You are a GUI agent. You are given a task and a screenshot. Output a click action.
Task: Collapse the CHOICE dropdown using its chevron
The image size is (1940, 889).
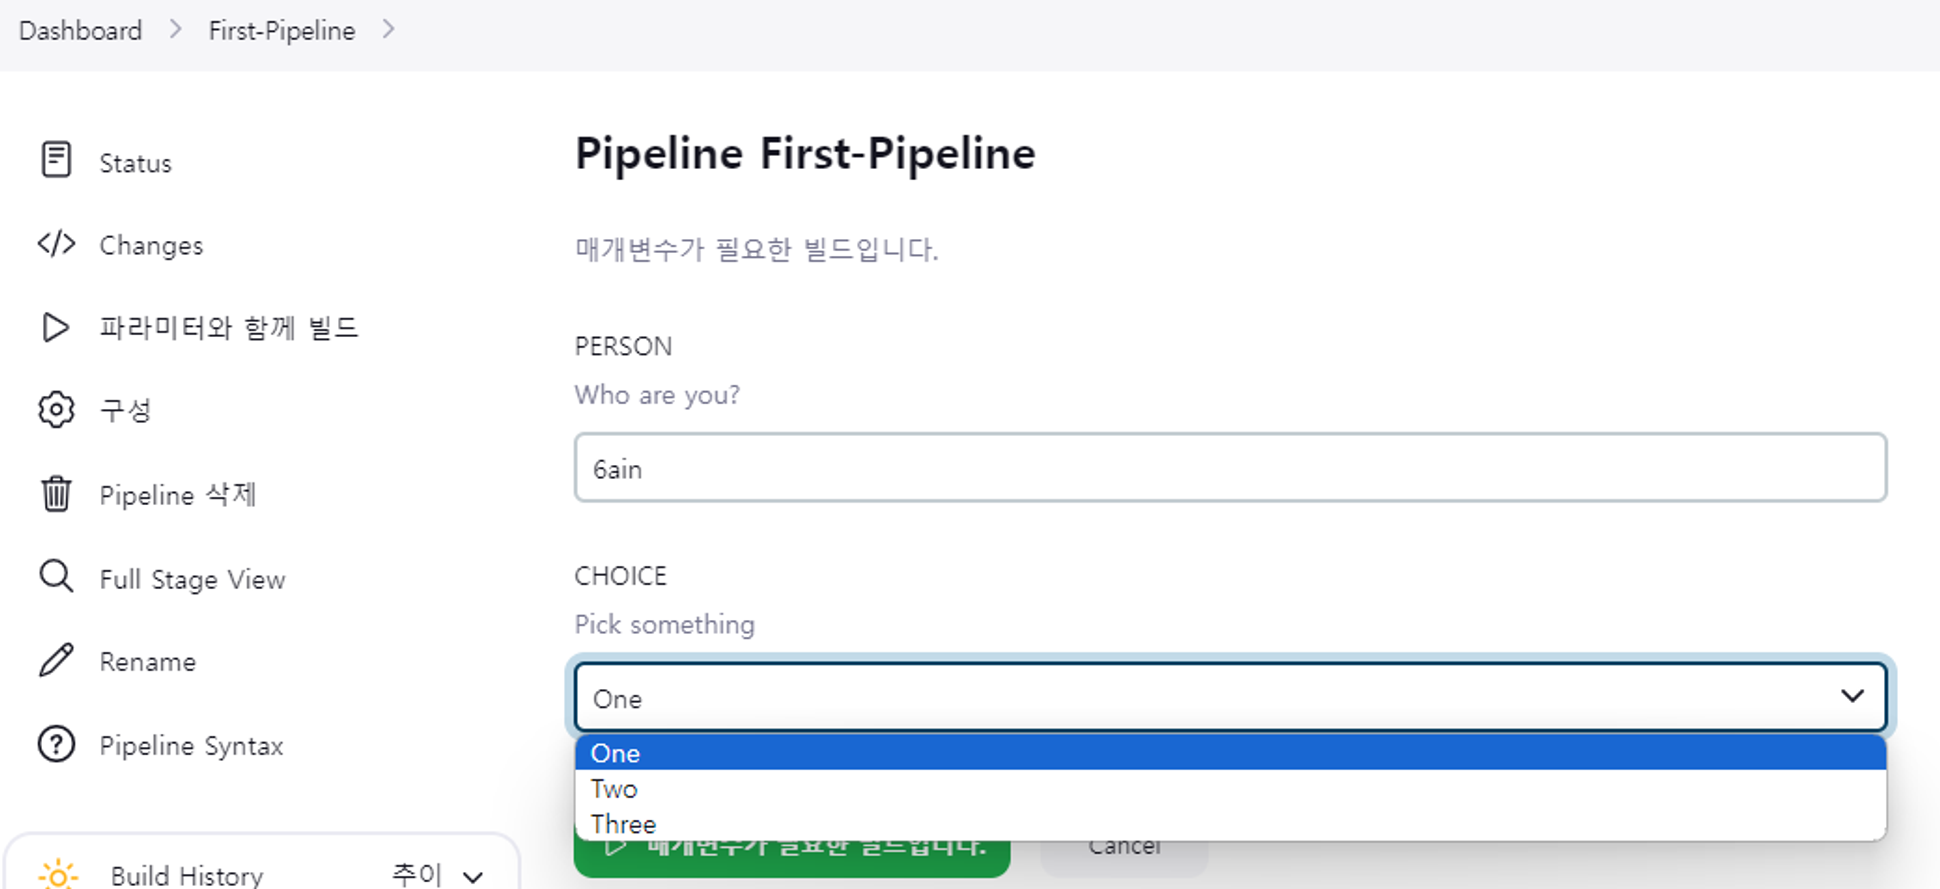1852,696
